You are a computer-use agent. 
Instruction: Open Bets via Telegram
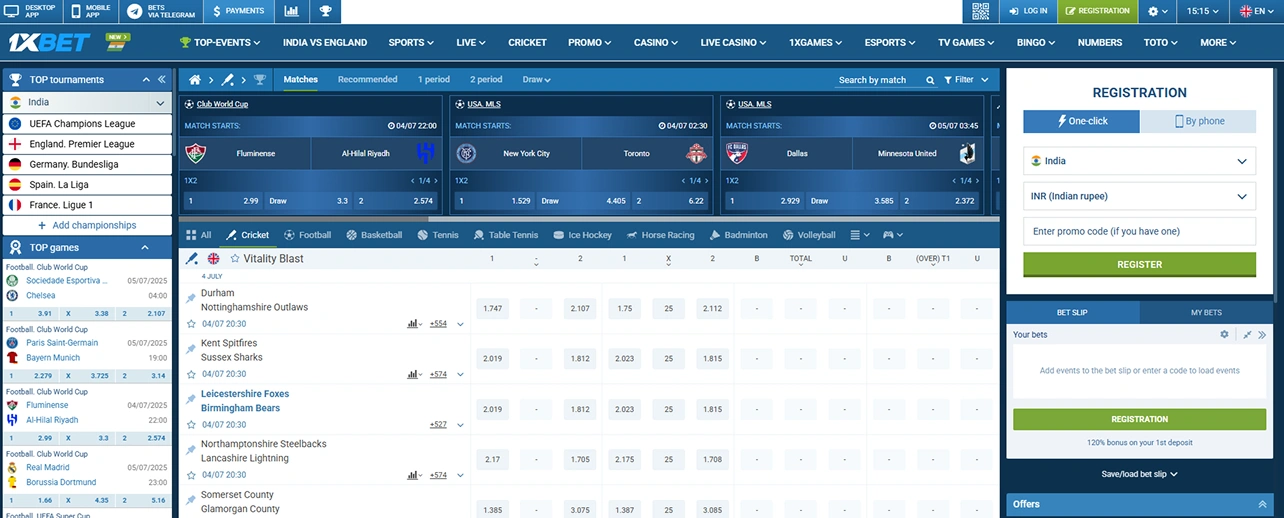[x=161, y=11]
